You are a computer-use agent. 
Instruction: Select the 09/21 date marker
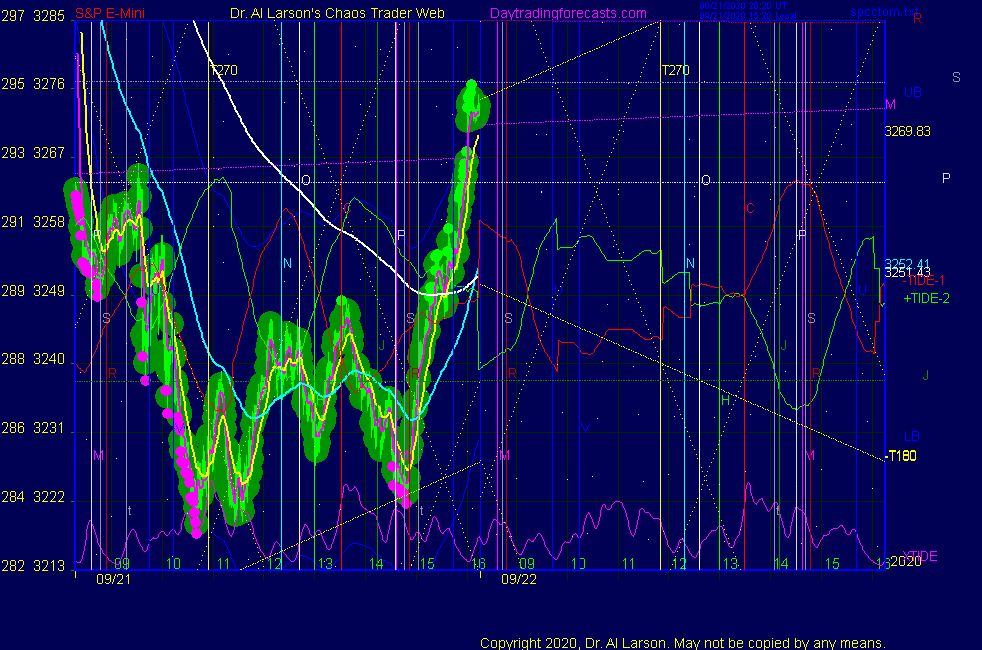[113, 578]
